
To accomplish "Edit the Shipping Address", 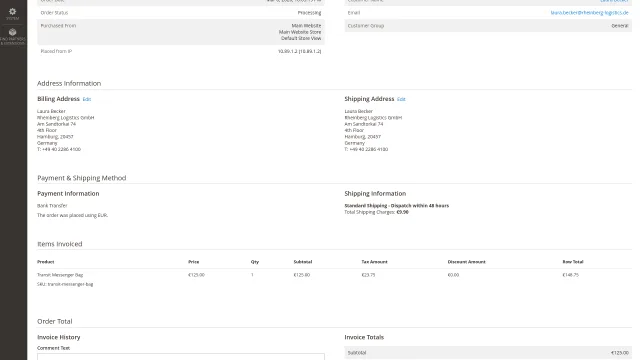I will [x=401, y=99].
